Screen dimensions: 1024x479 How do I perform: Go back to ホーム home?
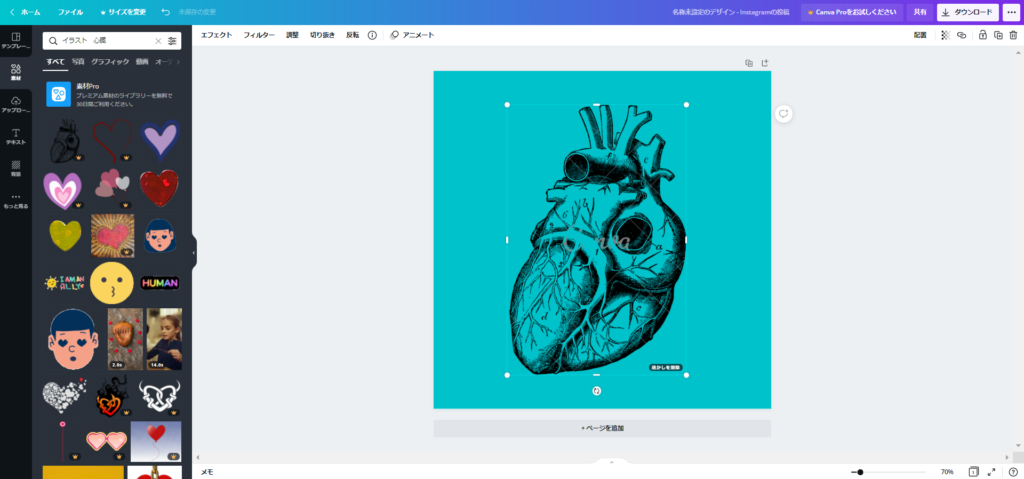25,12
